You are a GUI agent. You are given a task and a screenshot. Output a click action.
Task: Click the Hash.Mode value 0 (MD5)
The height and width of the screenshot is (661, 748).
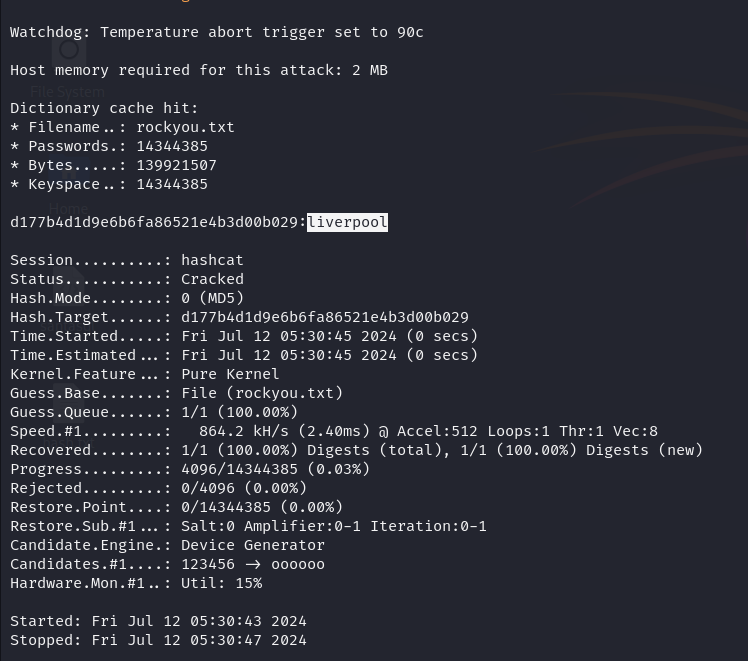coord(212,298)
